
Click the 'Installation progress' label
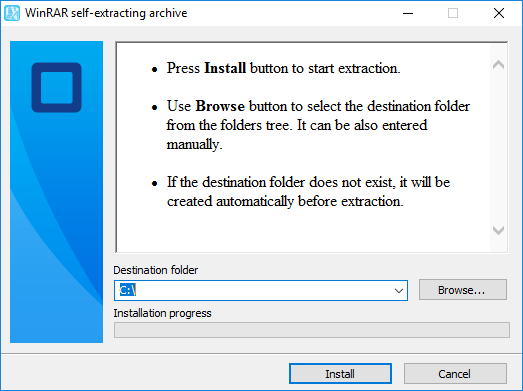pos(162,313)
